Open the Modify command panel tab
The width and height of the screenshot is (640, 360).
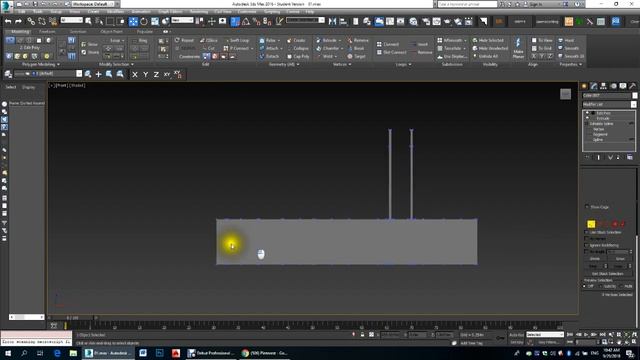click(x=594, y=86)
